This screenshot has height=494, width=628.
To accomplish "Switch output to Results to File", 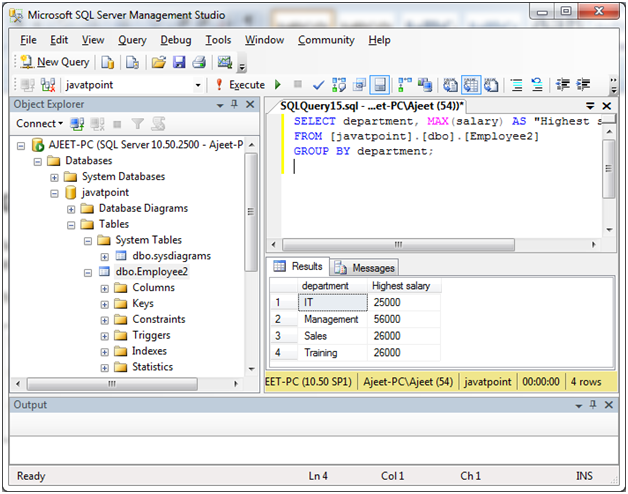I will coord(491,85).
